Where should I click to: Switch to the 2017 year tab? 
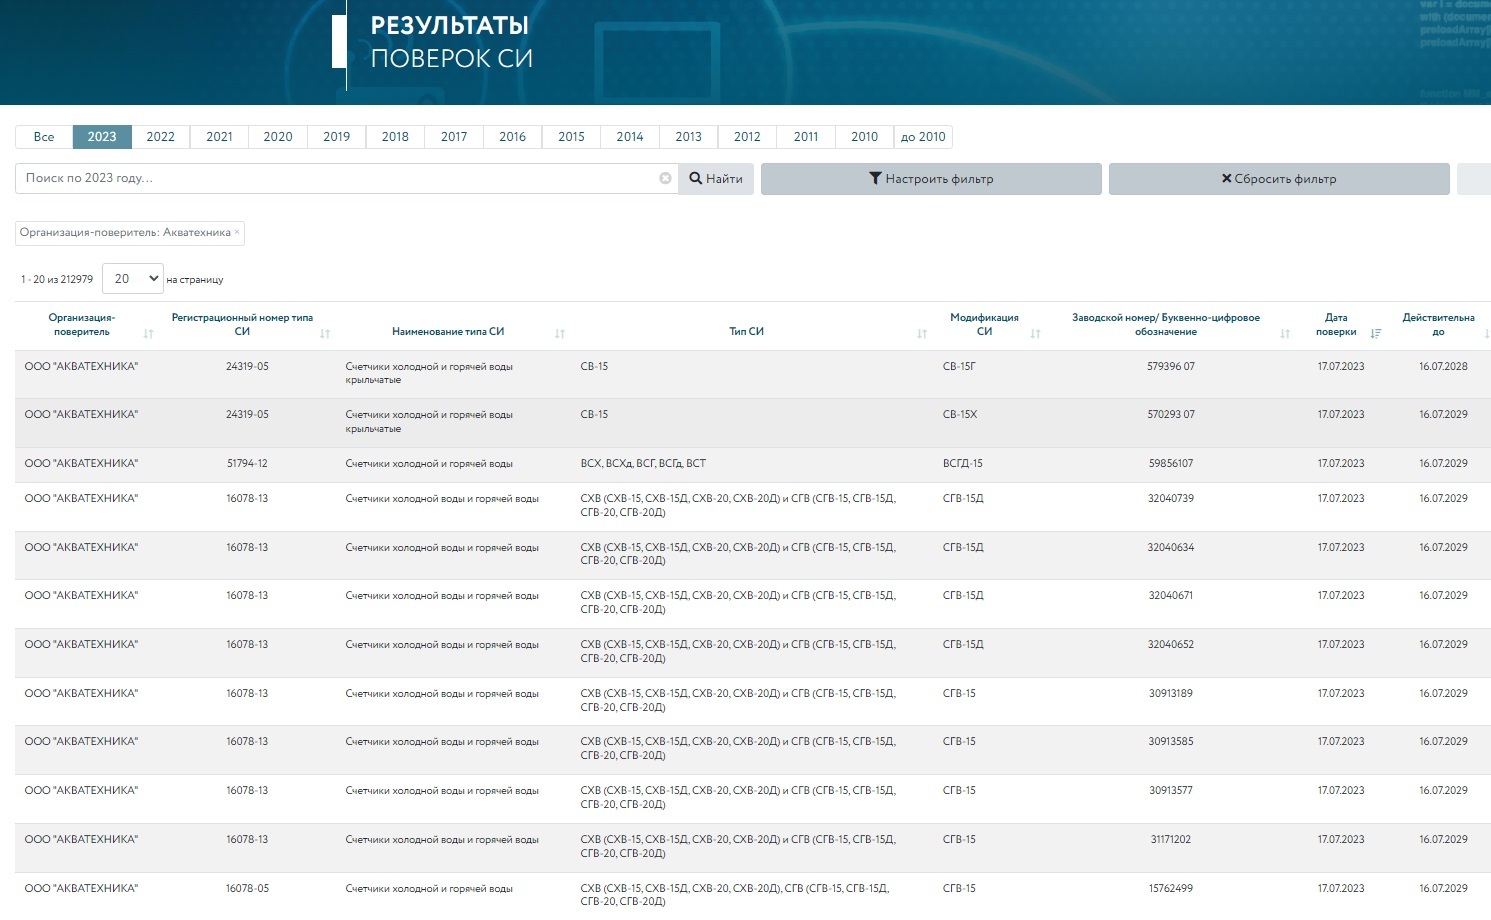(x=454, y=137)
